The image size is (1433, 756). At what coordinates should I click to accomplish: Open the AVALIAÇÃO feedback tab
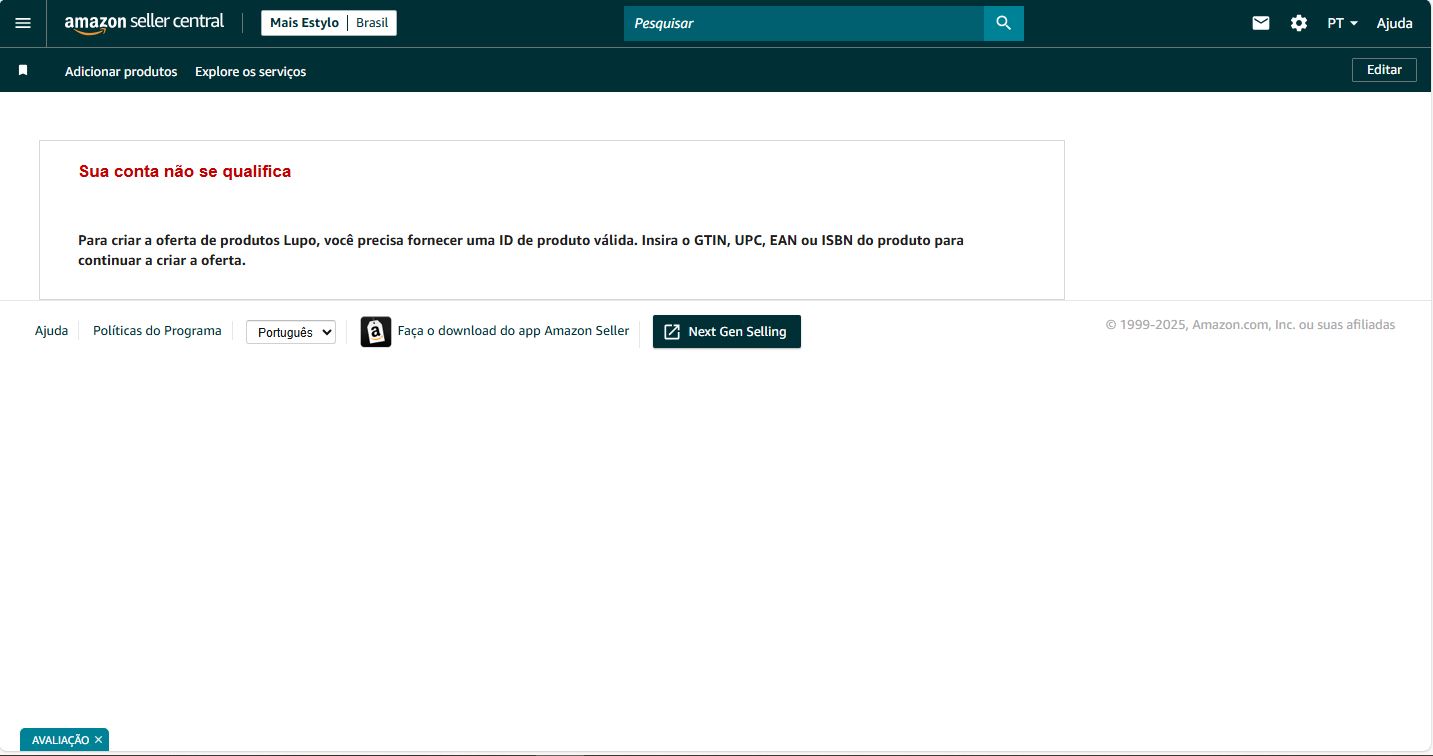coord(60,740)
